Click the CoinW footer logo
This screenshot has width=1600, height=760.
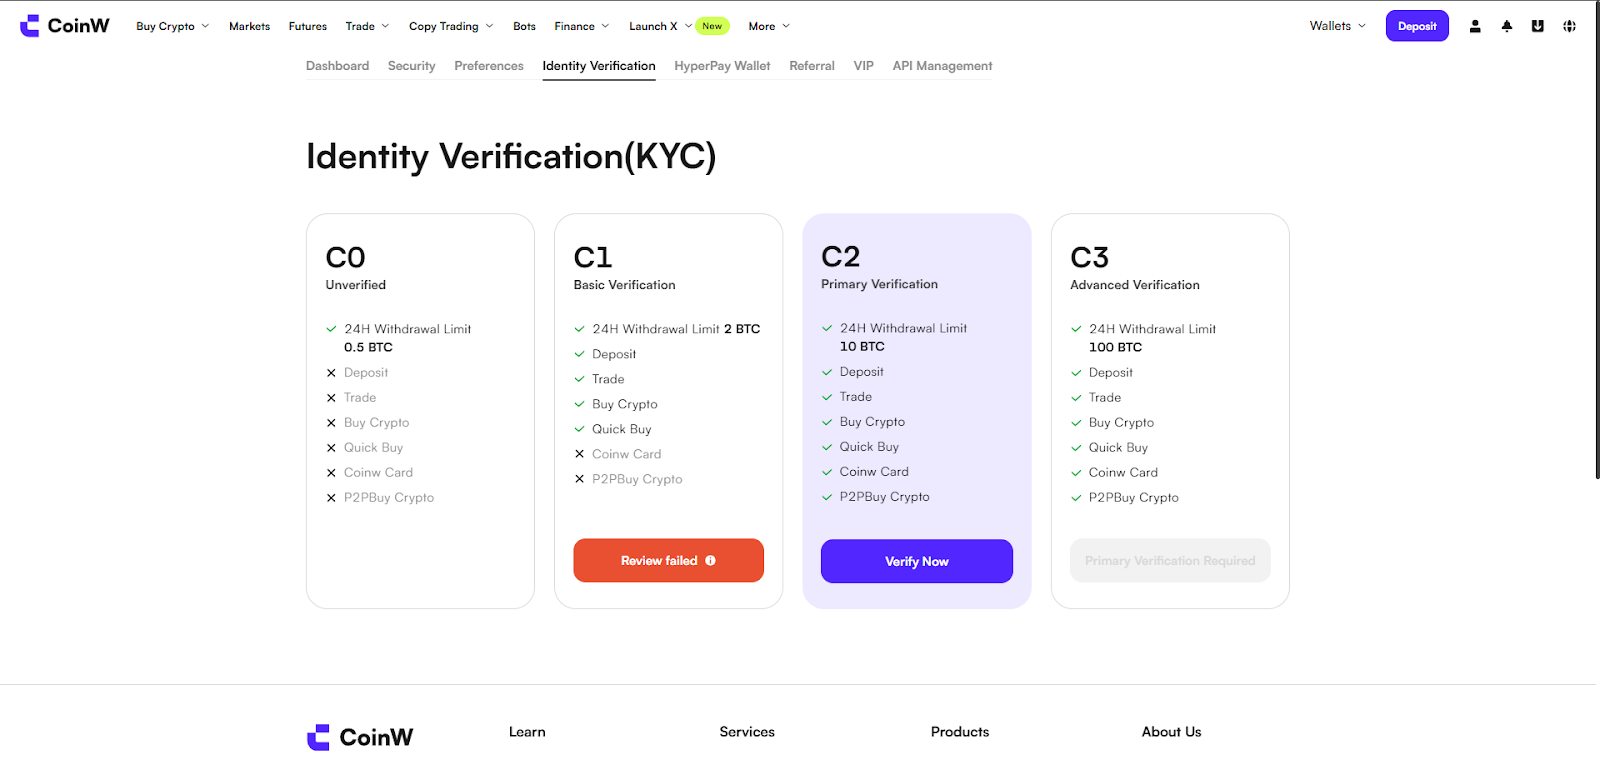point(360,737)
